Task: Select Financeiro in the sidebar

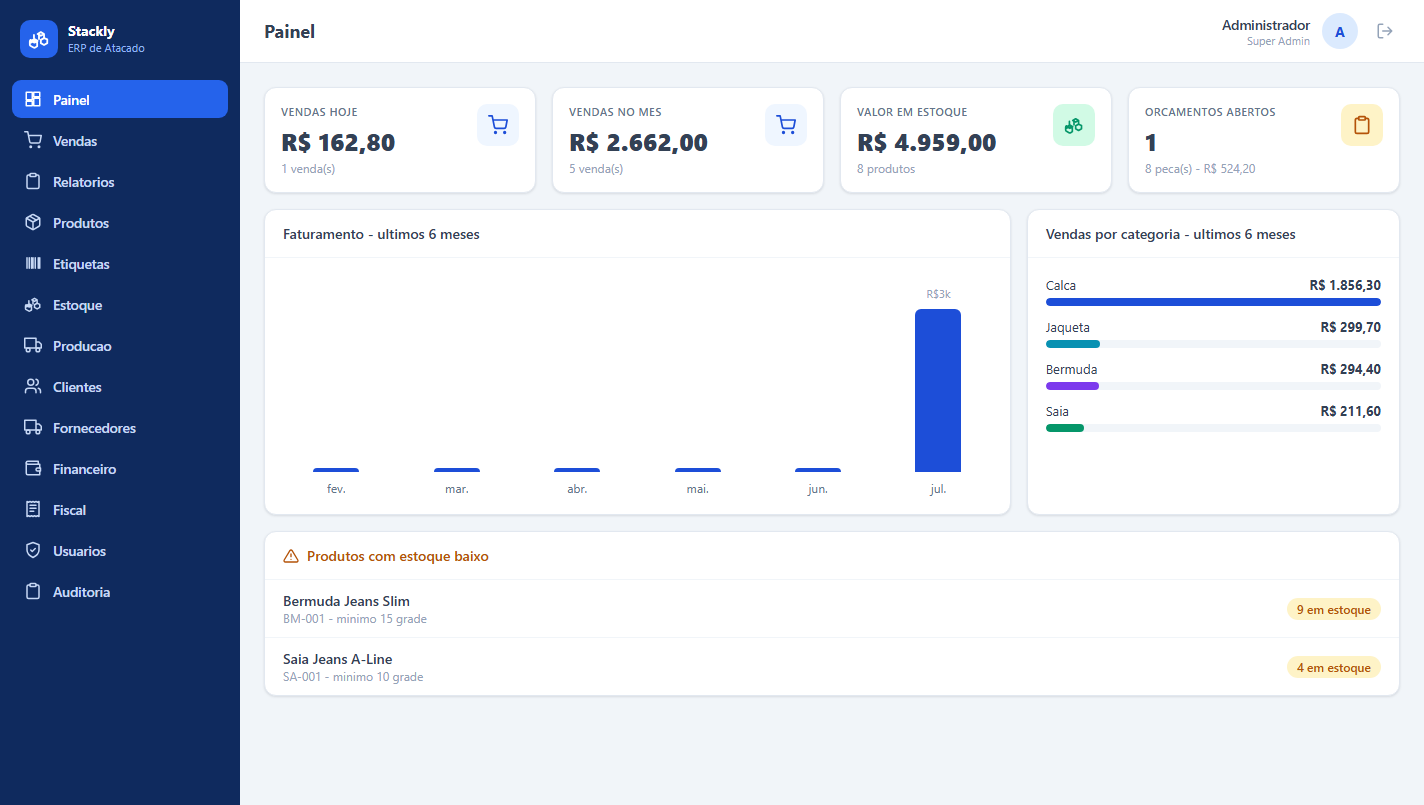Action: point(120,468)
